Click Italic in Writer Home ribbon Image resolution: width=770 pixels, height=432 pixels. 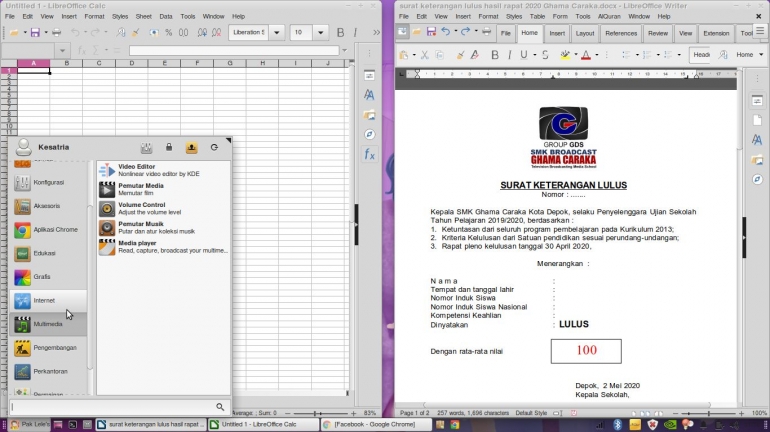point(509,54)
